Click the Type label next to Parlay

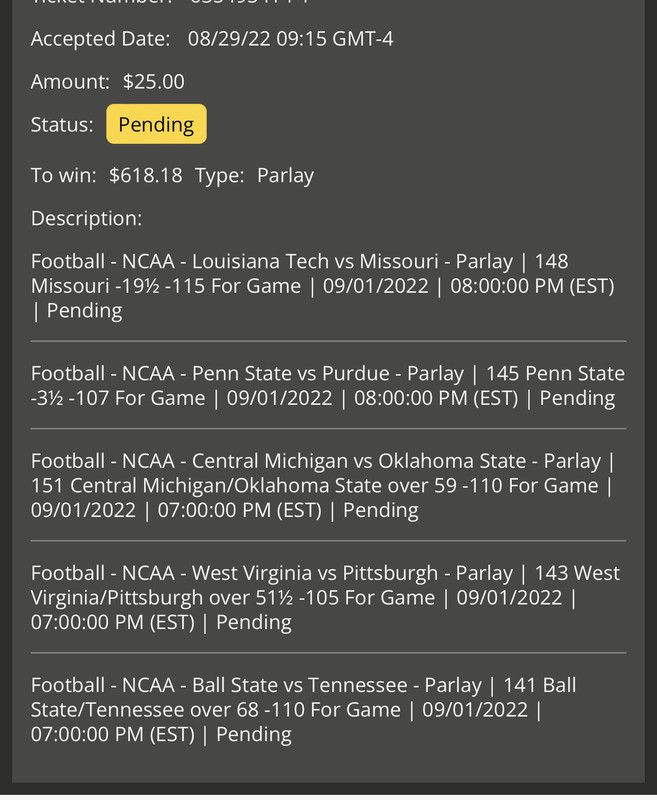click(x=219, y=175)
